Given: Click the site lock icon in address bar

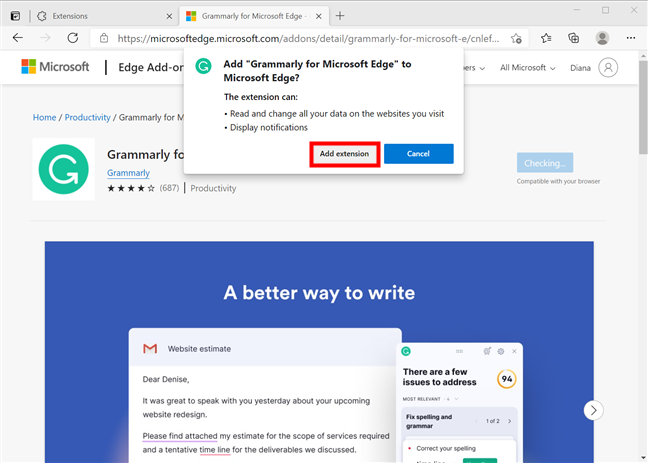Looking at the screenshot, I should [104, 38].
